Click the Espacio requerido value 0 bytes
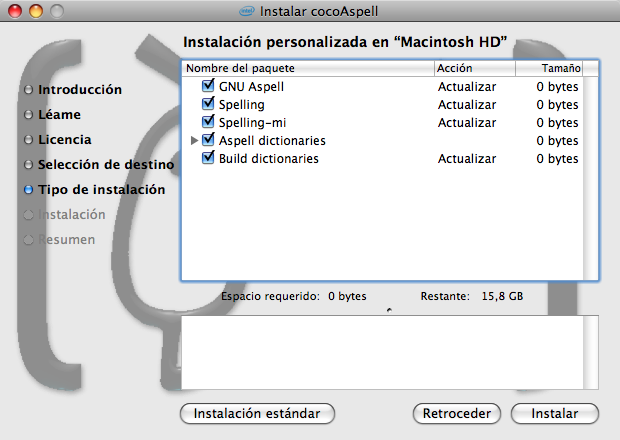 tap(347, 296)
